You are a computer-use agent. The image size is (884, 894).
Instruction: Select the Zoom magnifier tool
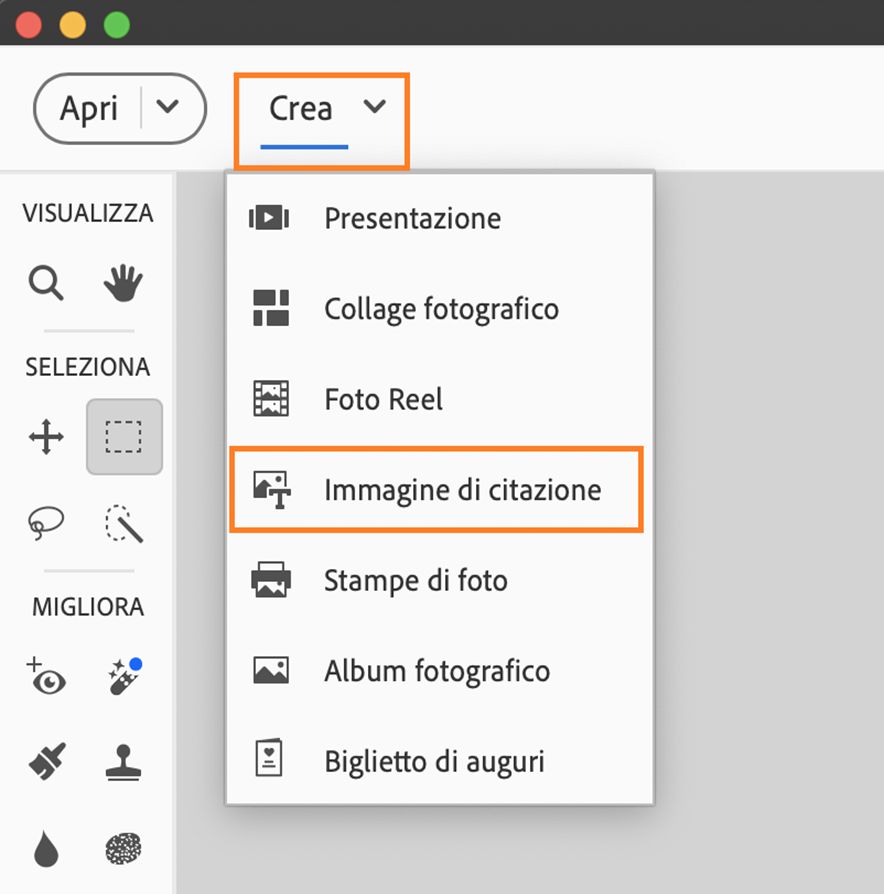click(x=46, y=284)
